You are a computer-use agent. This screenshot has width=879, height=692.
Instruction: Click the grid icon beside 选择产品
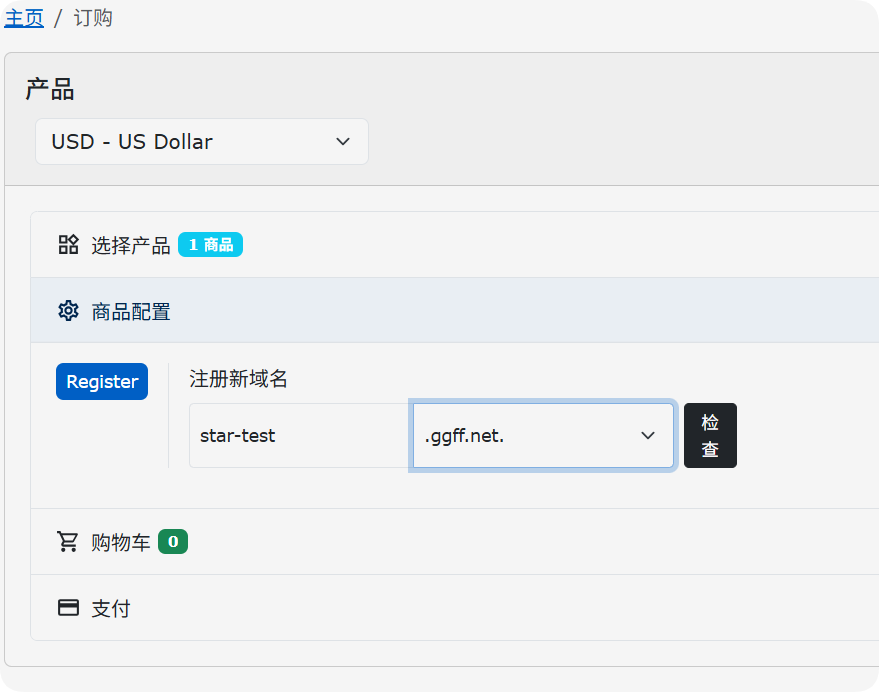pos(68,243)
